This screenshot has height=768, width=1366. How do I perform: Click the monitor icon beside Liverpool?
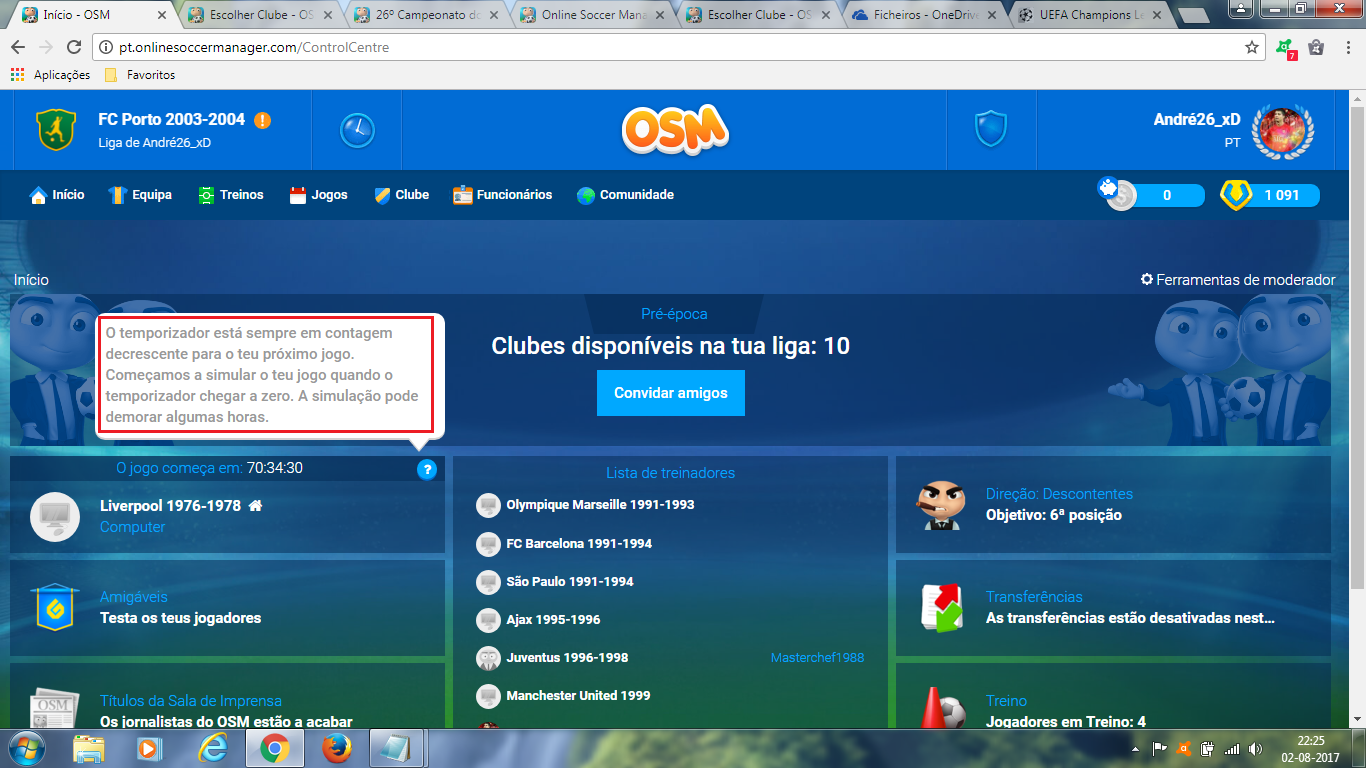click(x=55, y=516)
